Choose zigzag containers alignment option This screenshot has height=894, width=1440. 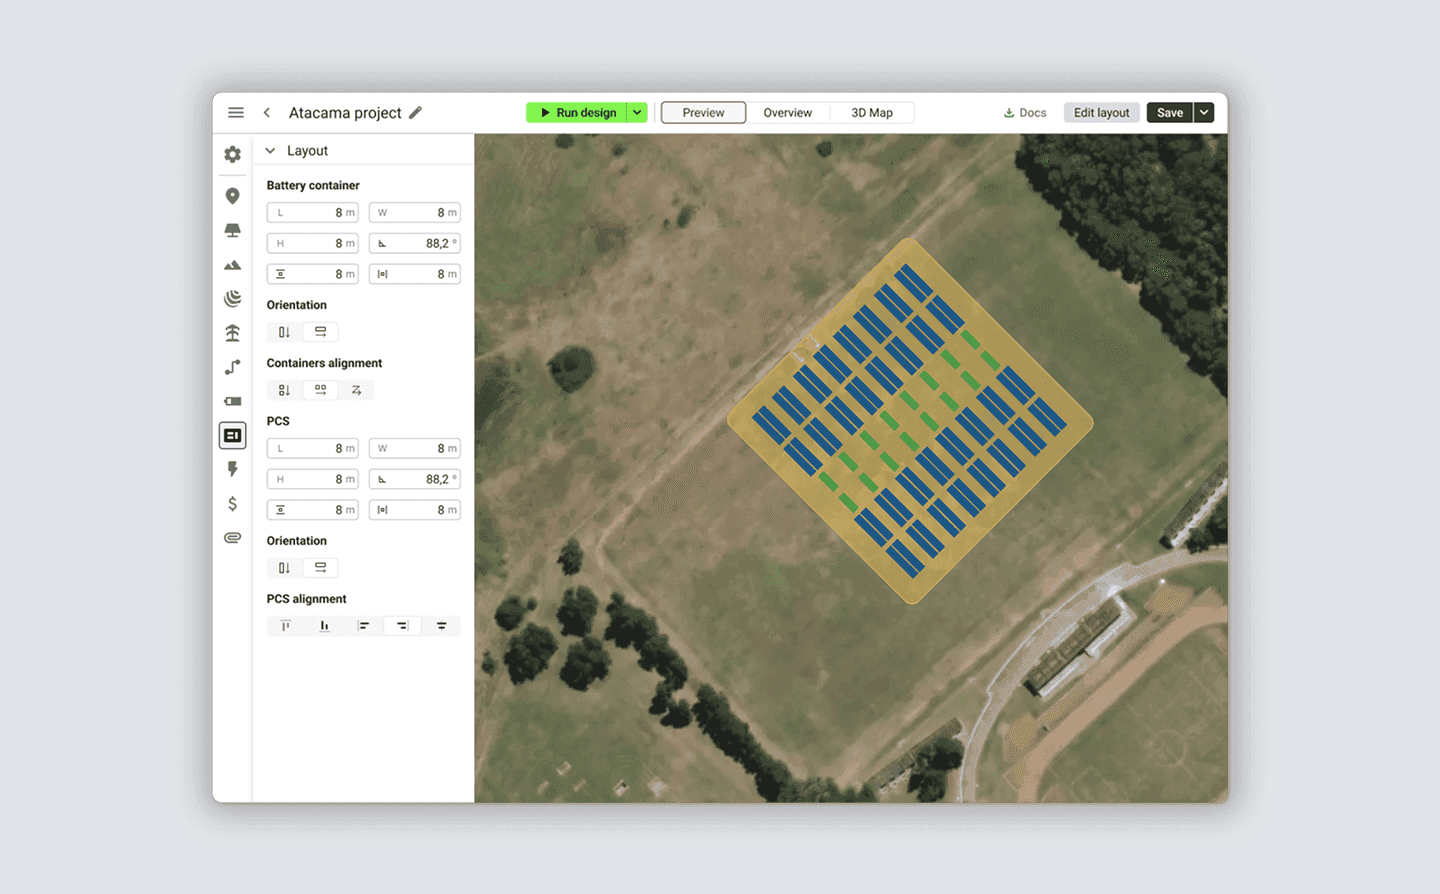[356, 390]
